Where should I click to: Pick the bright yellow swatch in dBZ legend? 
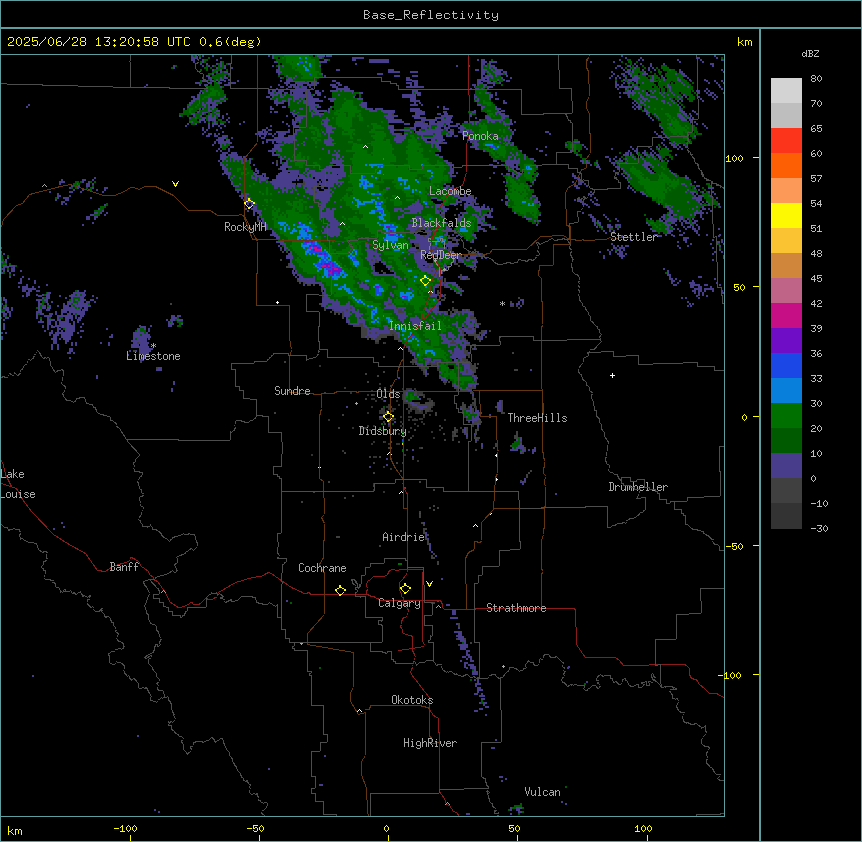coord(786,215)
